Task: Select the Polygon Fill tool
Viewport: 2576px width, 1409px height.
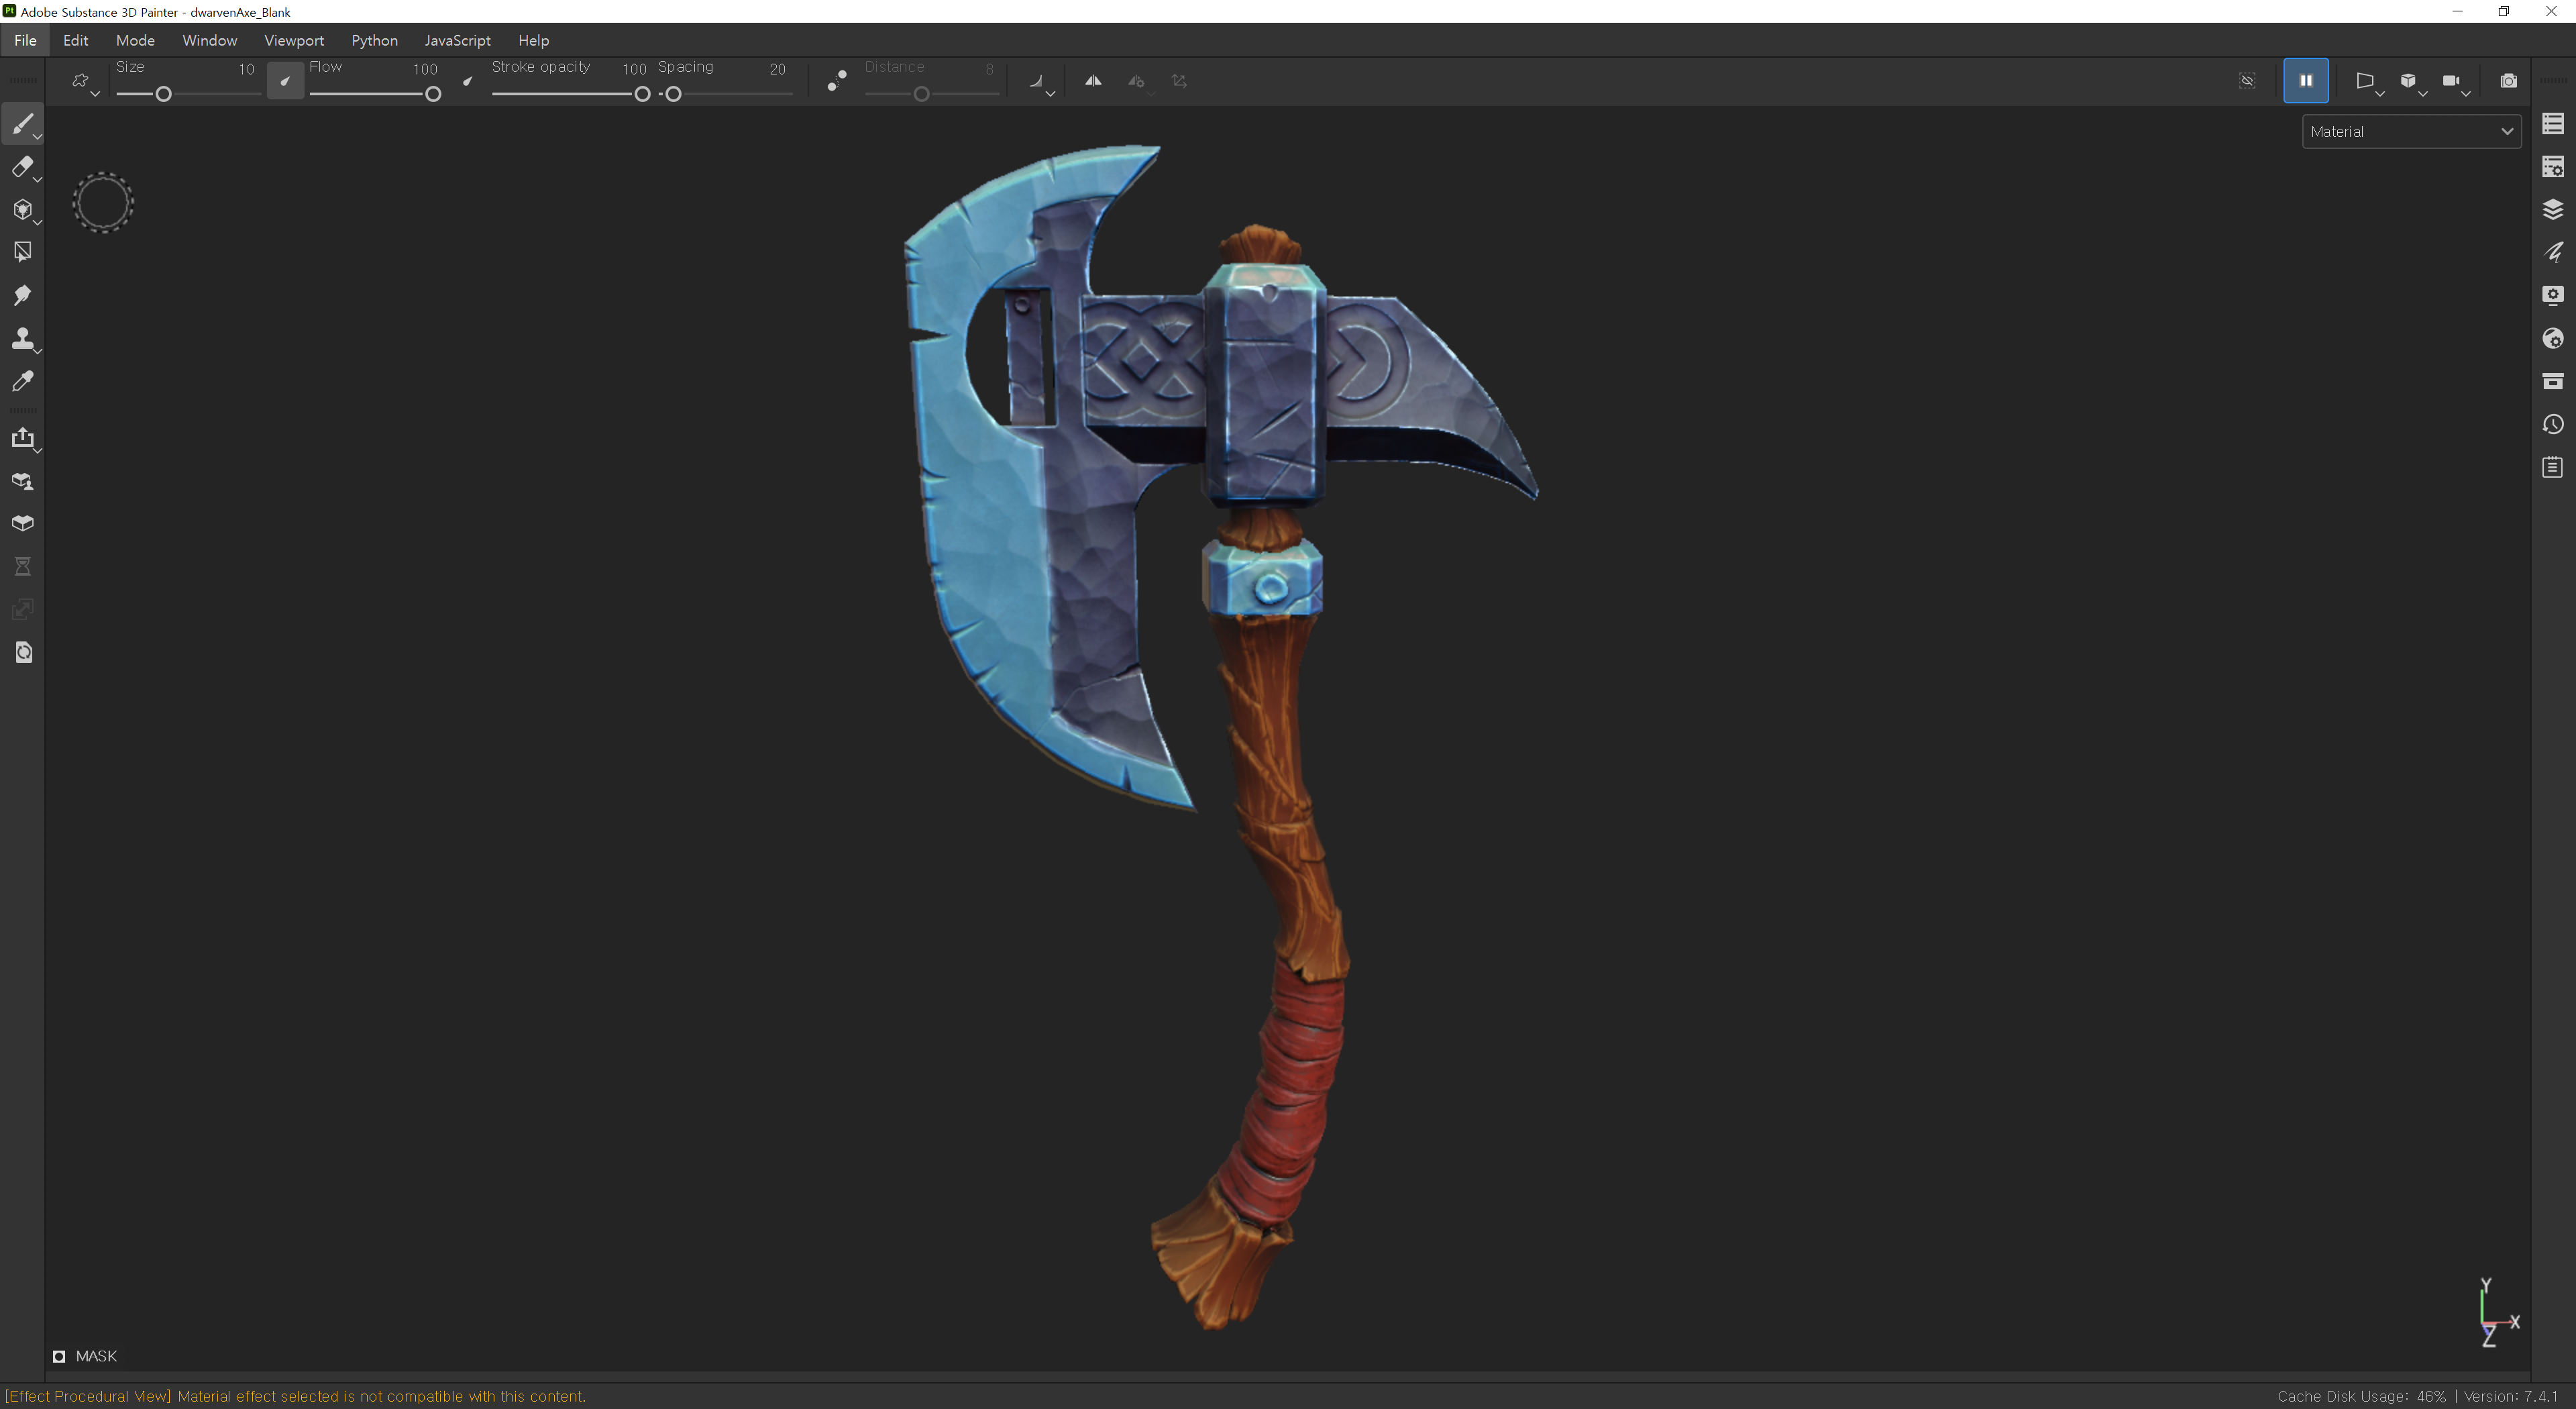Action: click(22, 252)
